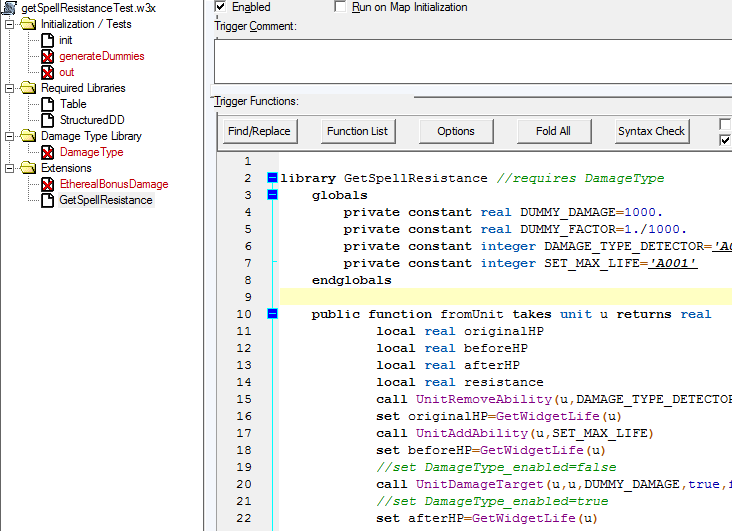Viewport: 732px width, 531px height.
Task: Collapse the Extensions folder
Action: coord(9,168)
